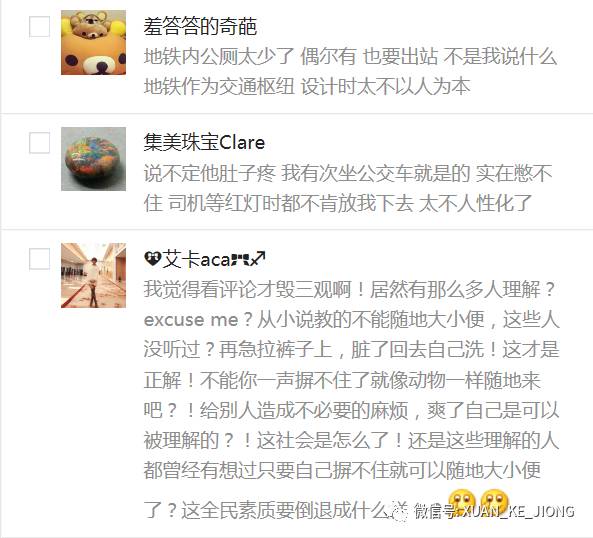593x538 pixels.
Task: Click the comment about 地铁内公厕太少了
Action: pyautogui.click(x=350, y=71)
